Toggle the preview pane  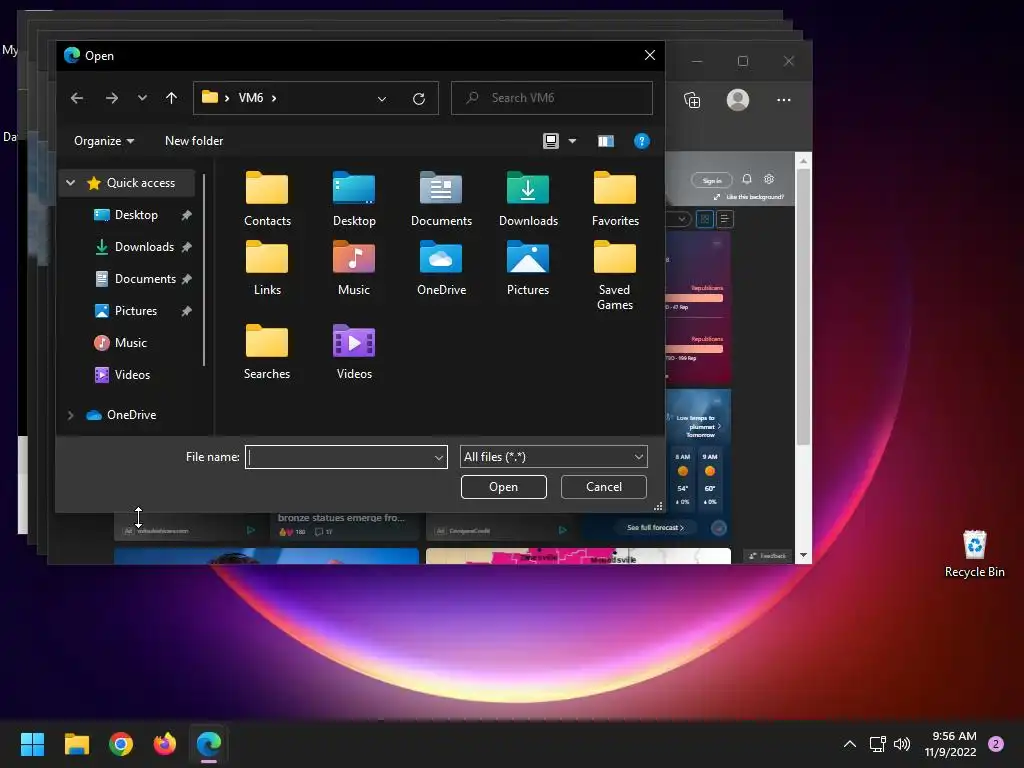605,141
